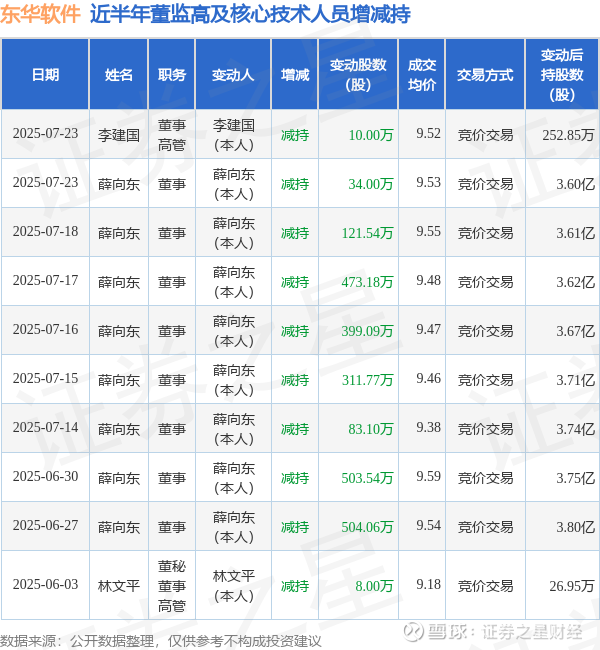Select the 399.09万 share change value
The image size is (600, 650).
point(367,330)
